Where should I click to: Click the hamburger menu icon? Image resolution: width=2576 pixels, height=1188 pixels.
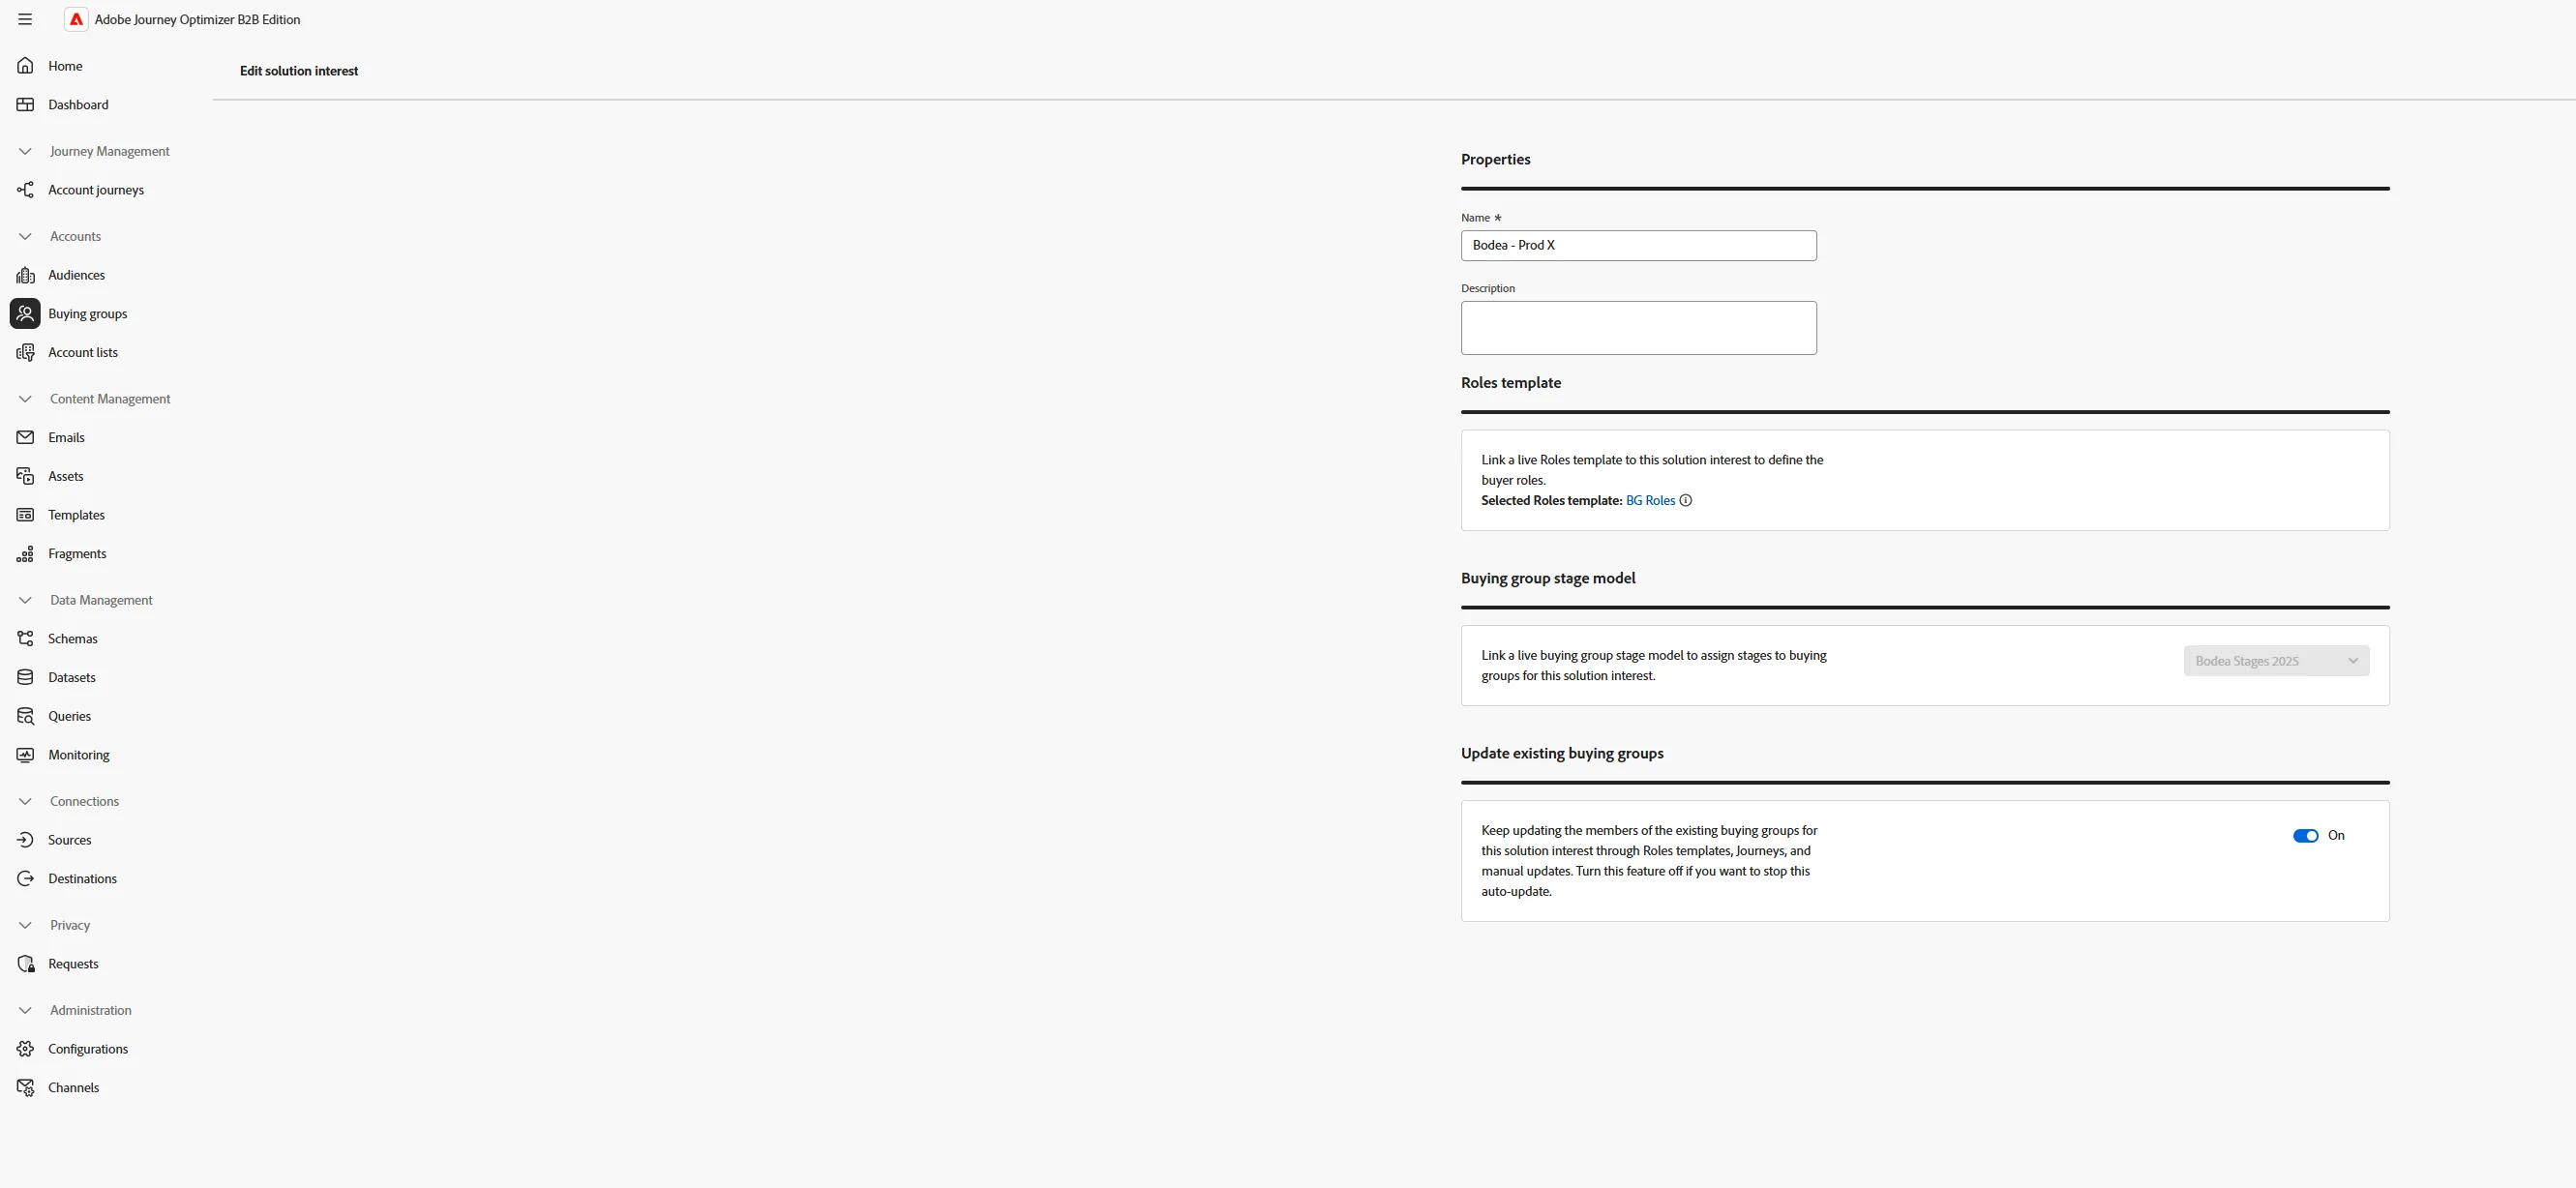[x=25, y=19]
